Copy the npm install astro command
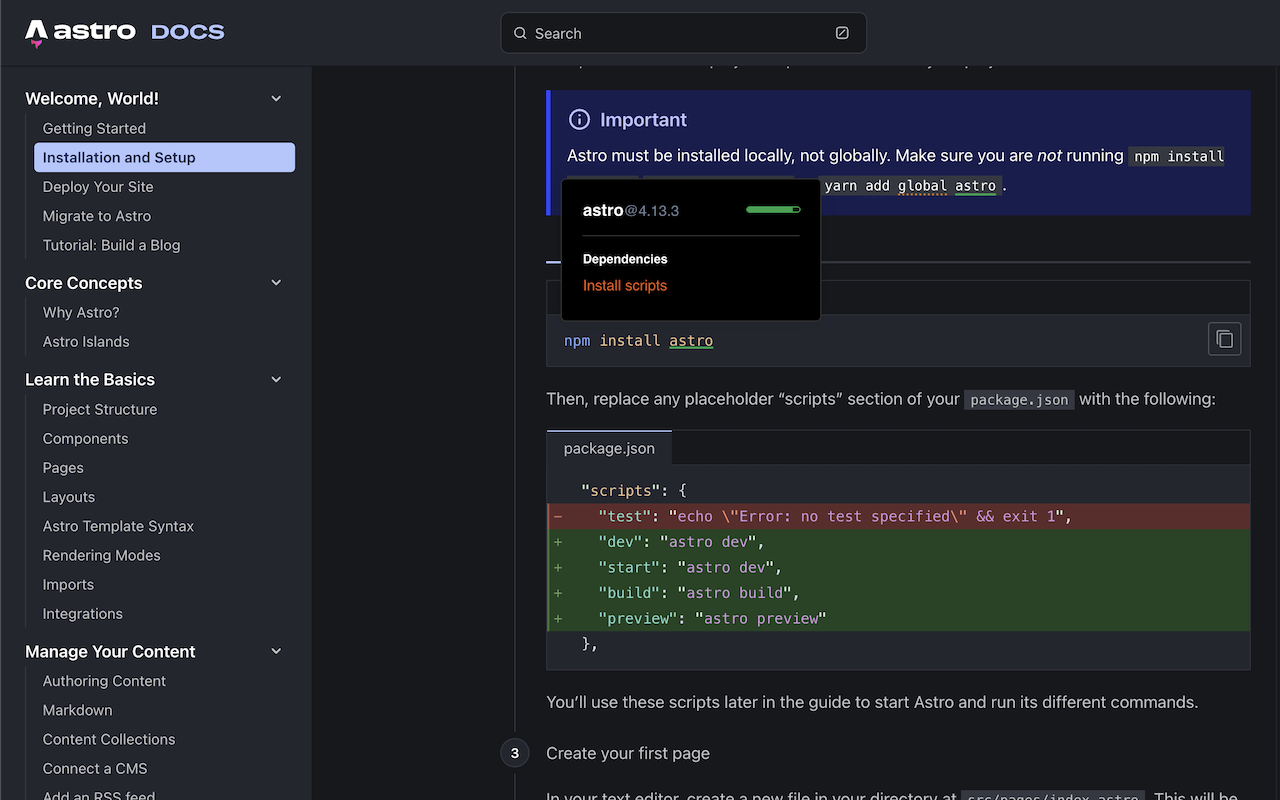Screen dimensions: 1280x800 1225,339
